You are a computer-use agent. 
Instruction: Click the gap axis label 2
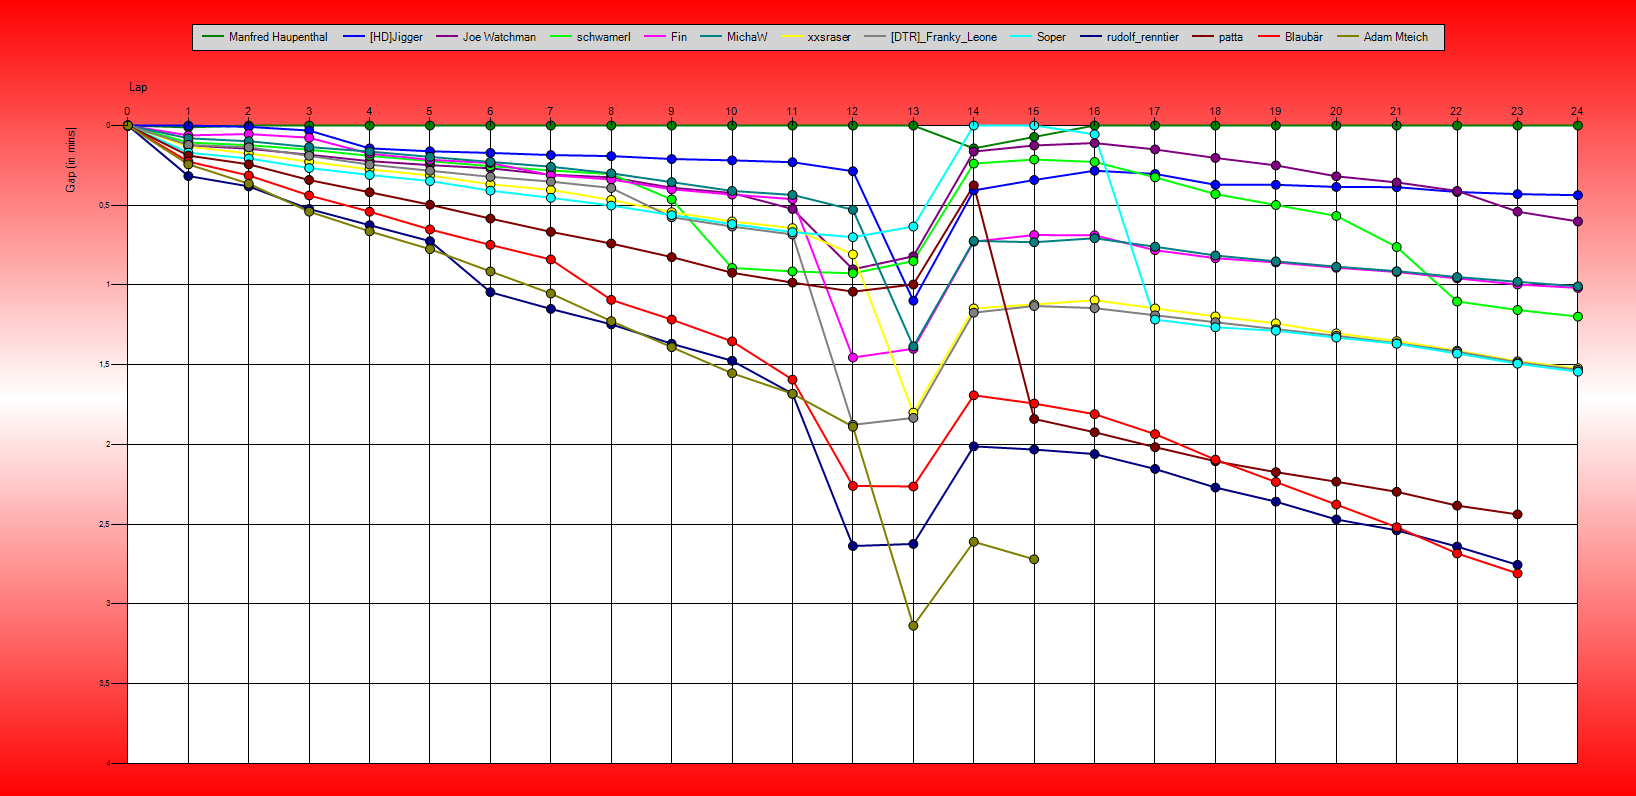pyautogui.click(x=109, y=444)
